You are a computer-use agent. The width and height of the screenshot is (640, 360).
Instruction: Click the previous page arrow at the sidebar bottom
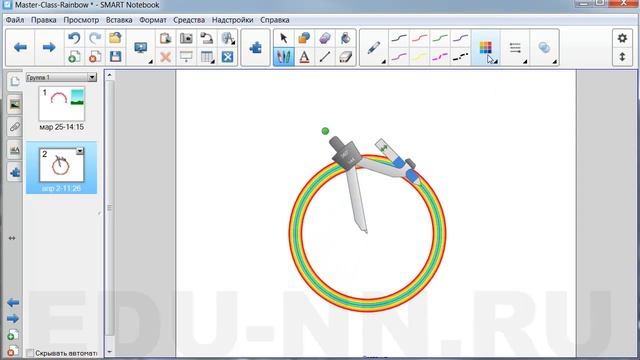13,303
